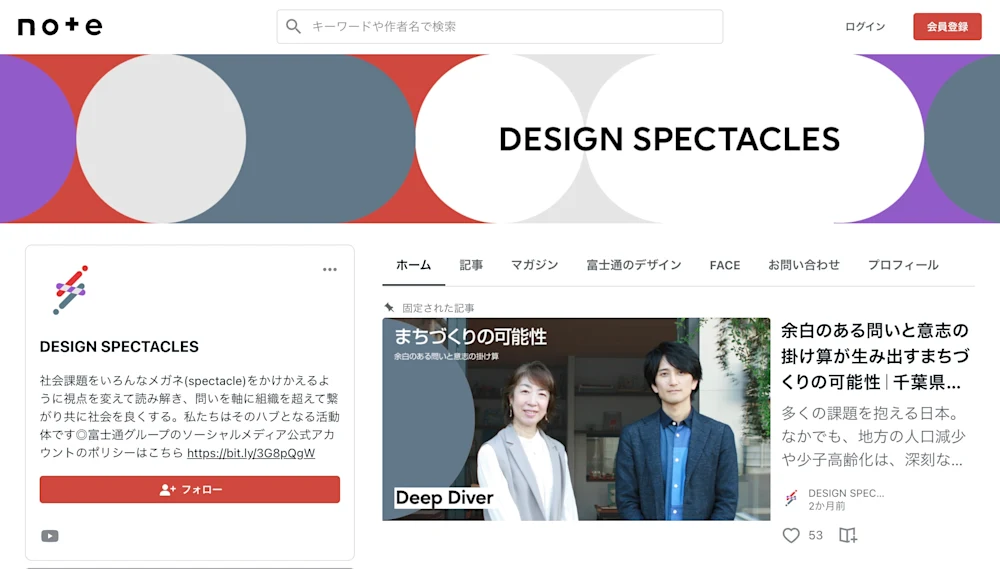This screenshot has height=569, width=1000.
Task: Open the FACE tab
Action: (725, 265)
